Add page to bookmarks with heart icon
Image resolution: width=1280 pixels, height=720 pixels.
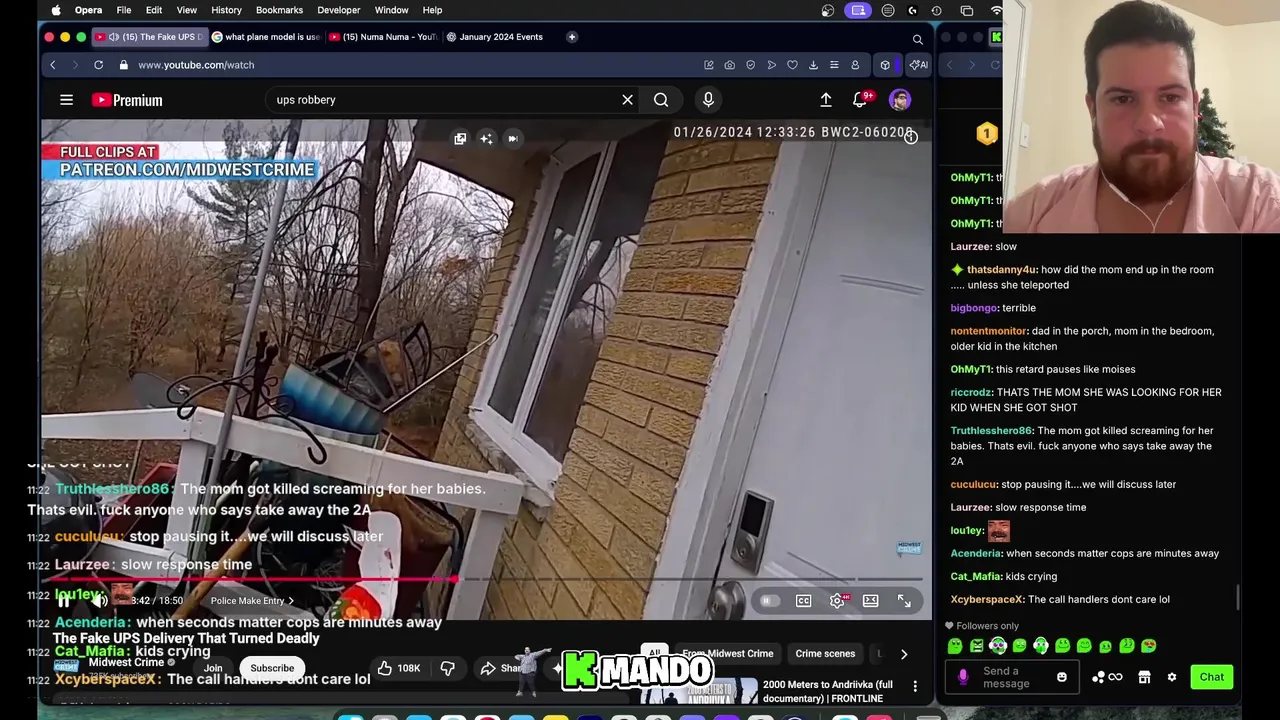coord(792,65)
